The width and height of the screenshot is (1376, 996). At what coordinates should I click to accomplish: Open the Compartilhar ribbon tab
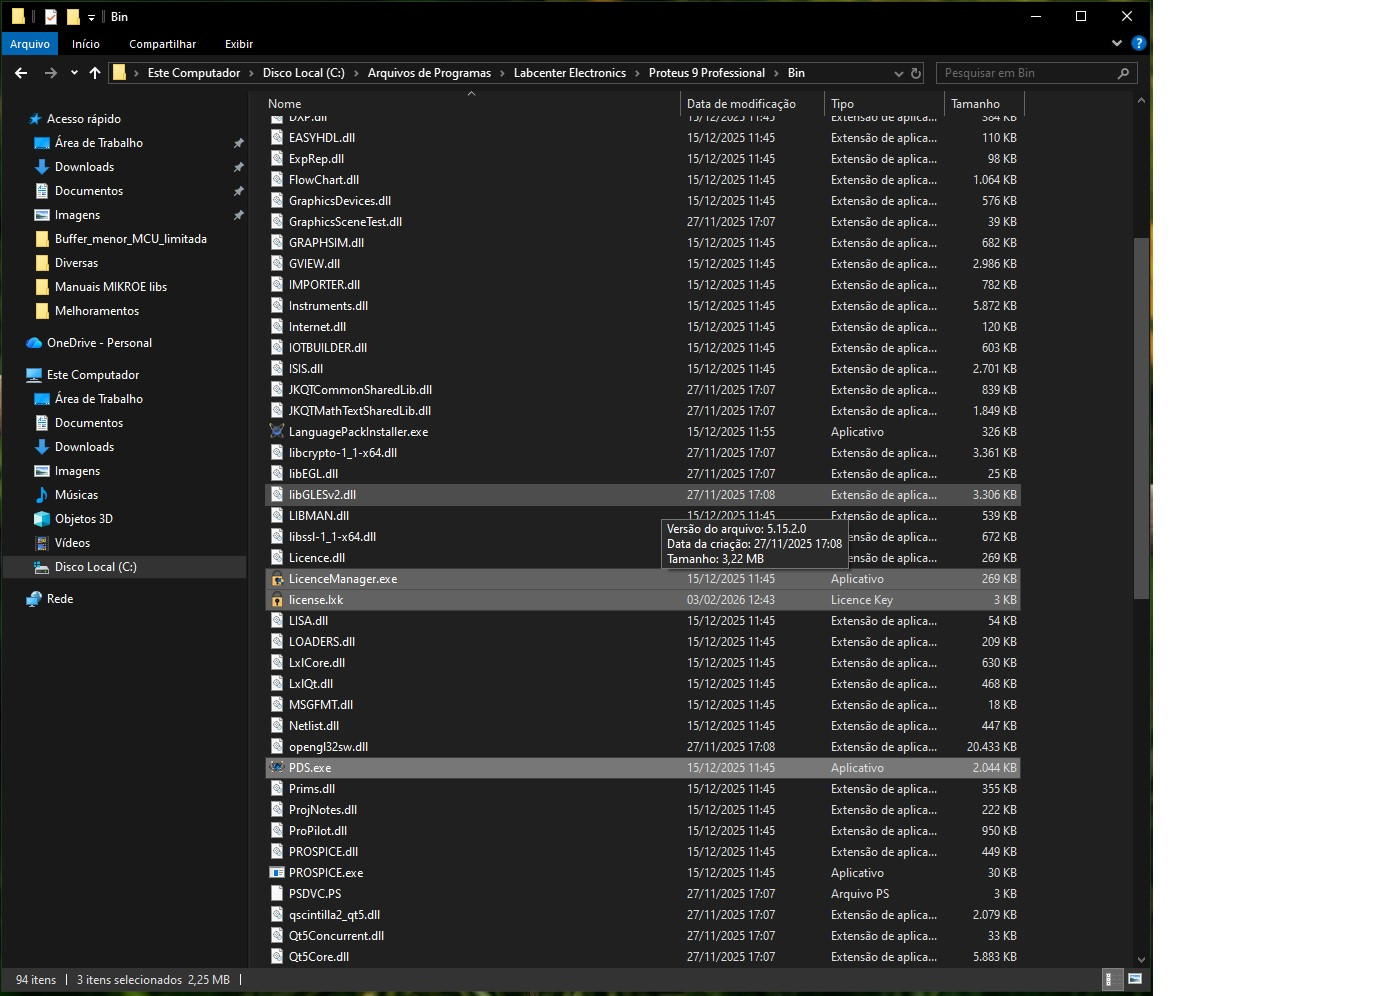coord(162,44)
